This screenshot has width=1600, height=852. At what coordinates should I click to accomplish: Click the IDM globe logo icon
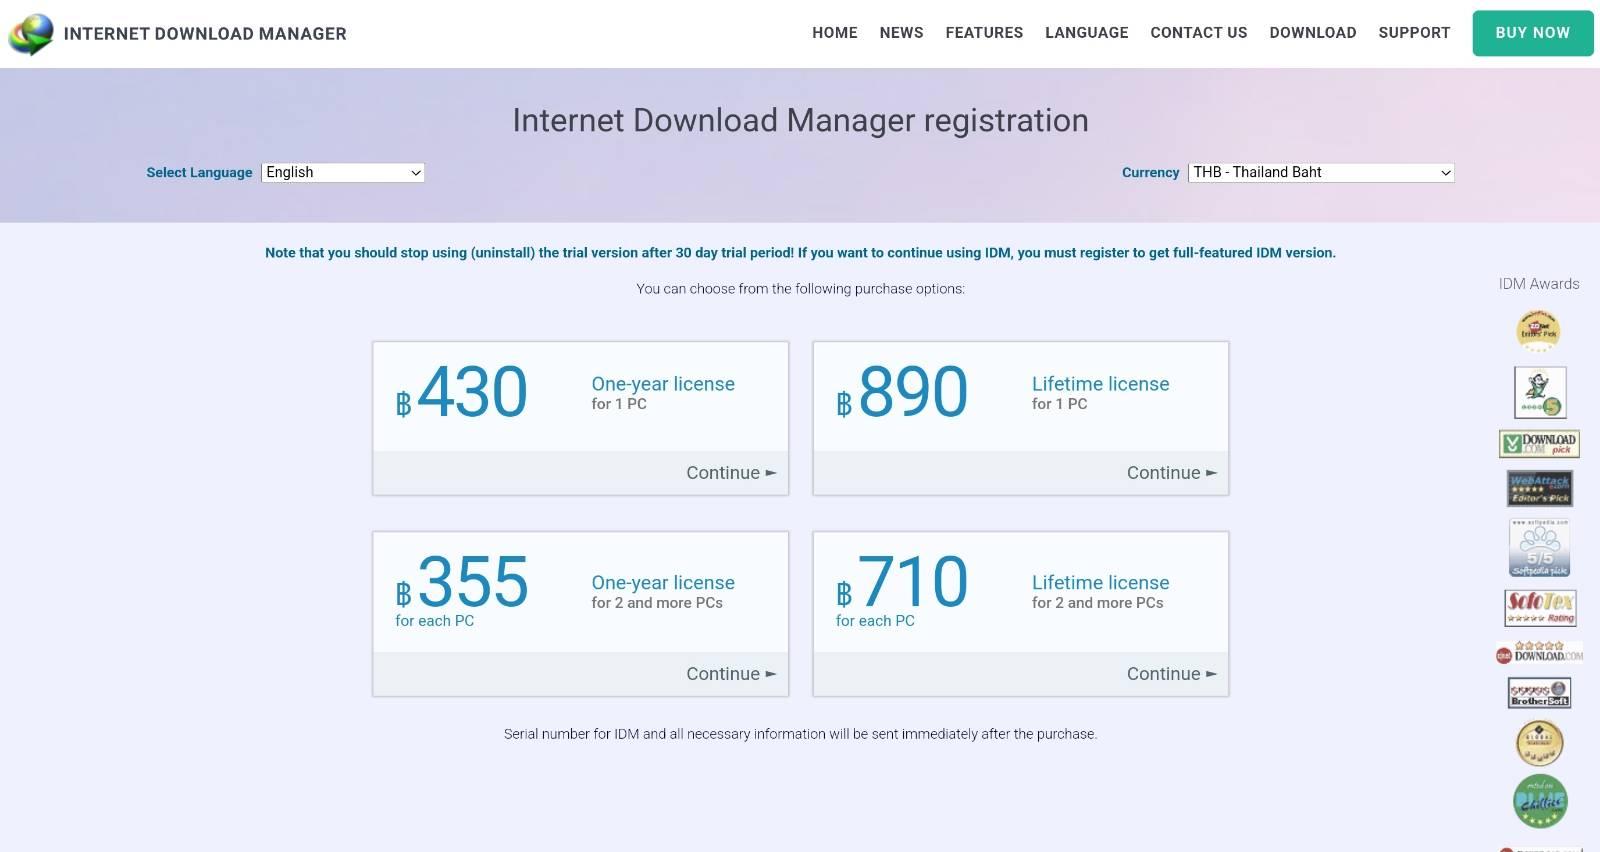click(31, 34)
